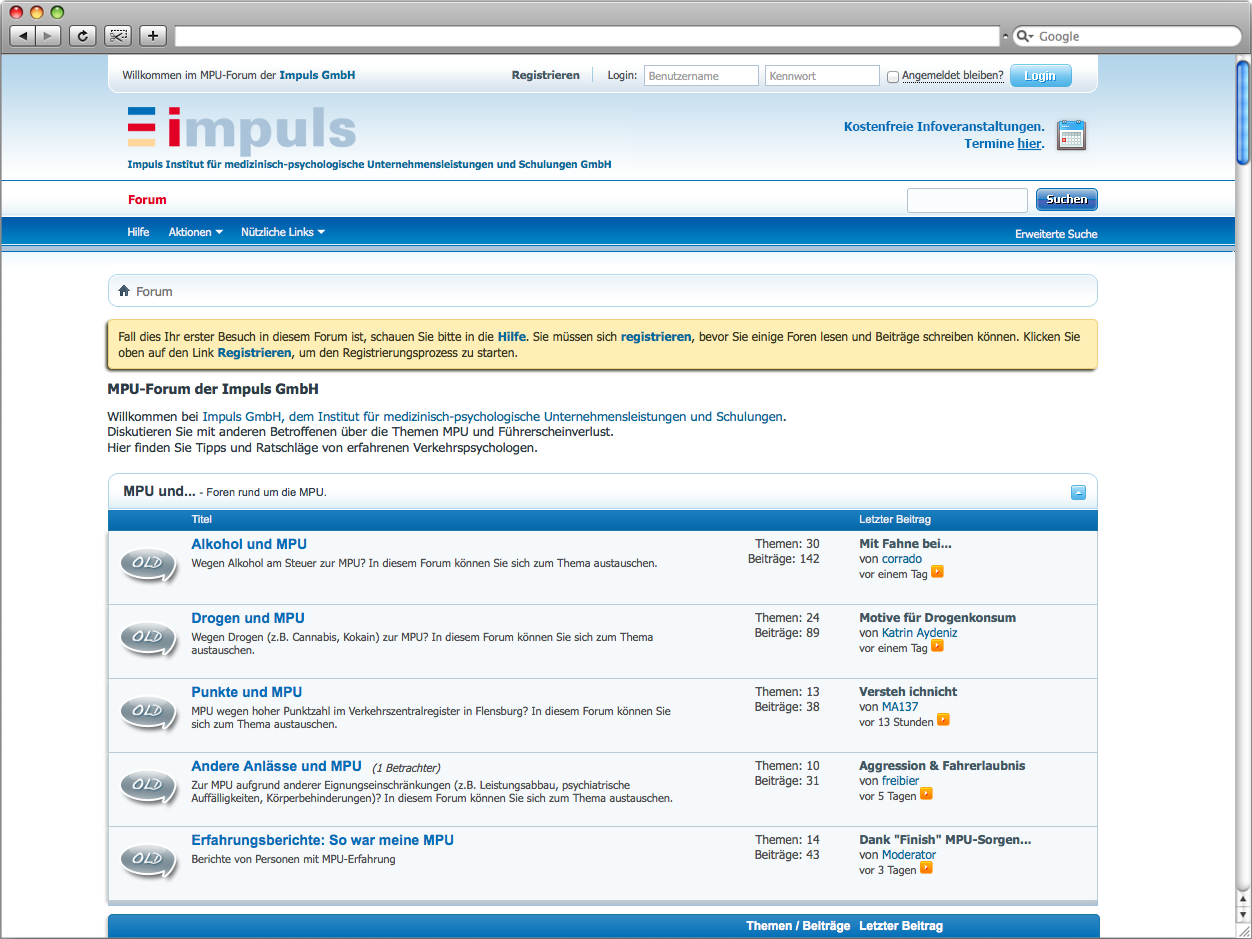Click the Suchen search button
1252x939 pixels.
1067,200
